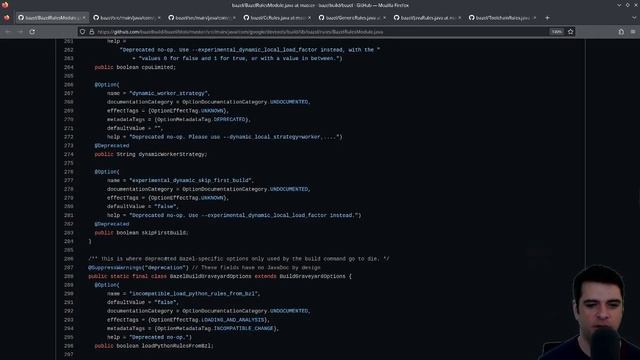Click the @Deprecated annotation on line 282

click(x=112, y=224)
